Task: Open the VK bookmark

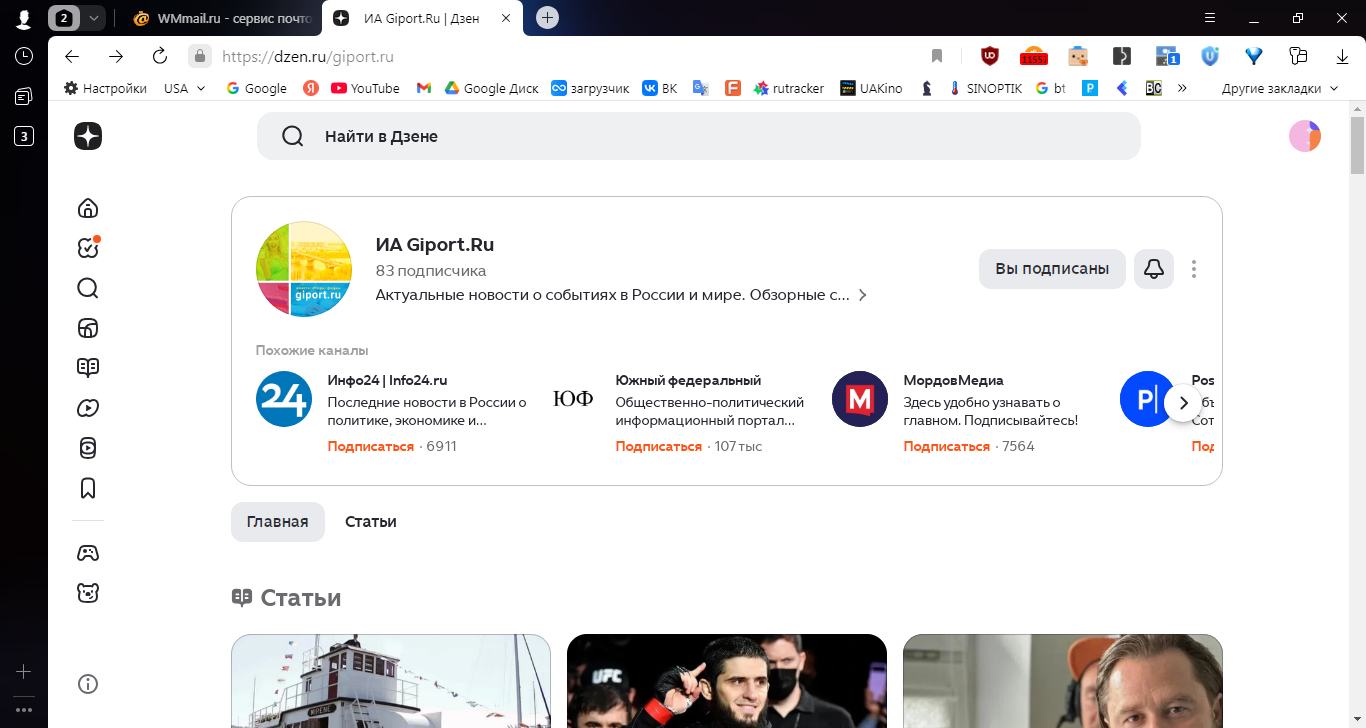Action: point(660,88)
